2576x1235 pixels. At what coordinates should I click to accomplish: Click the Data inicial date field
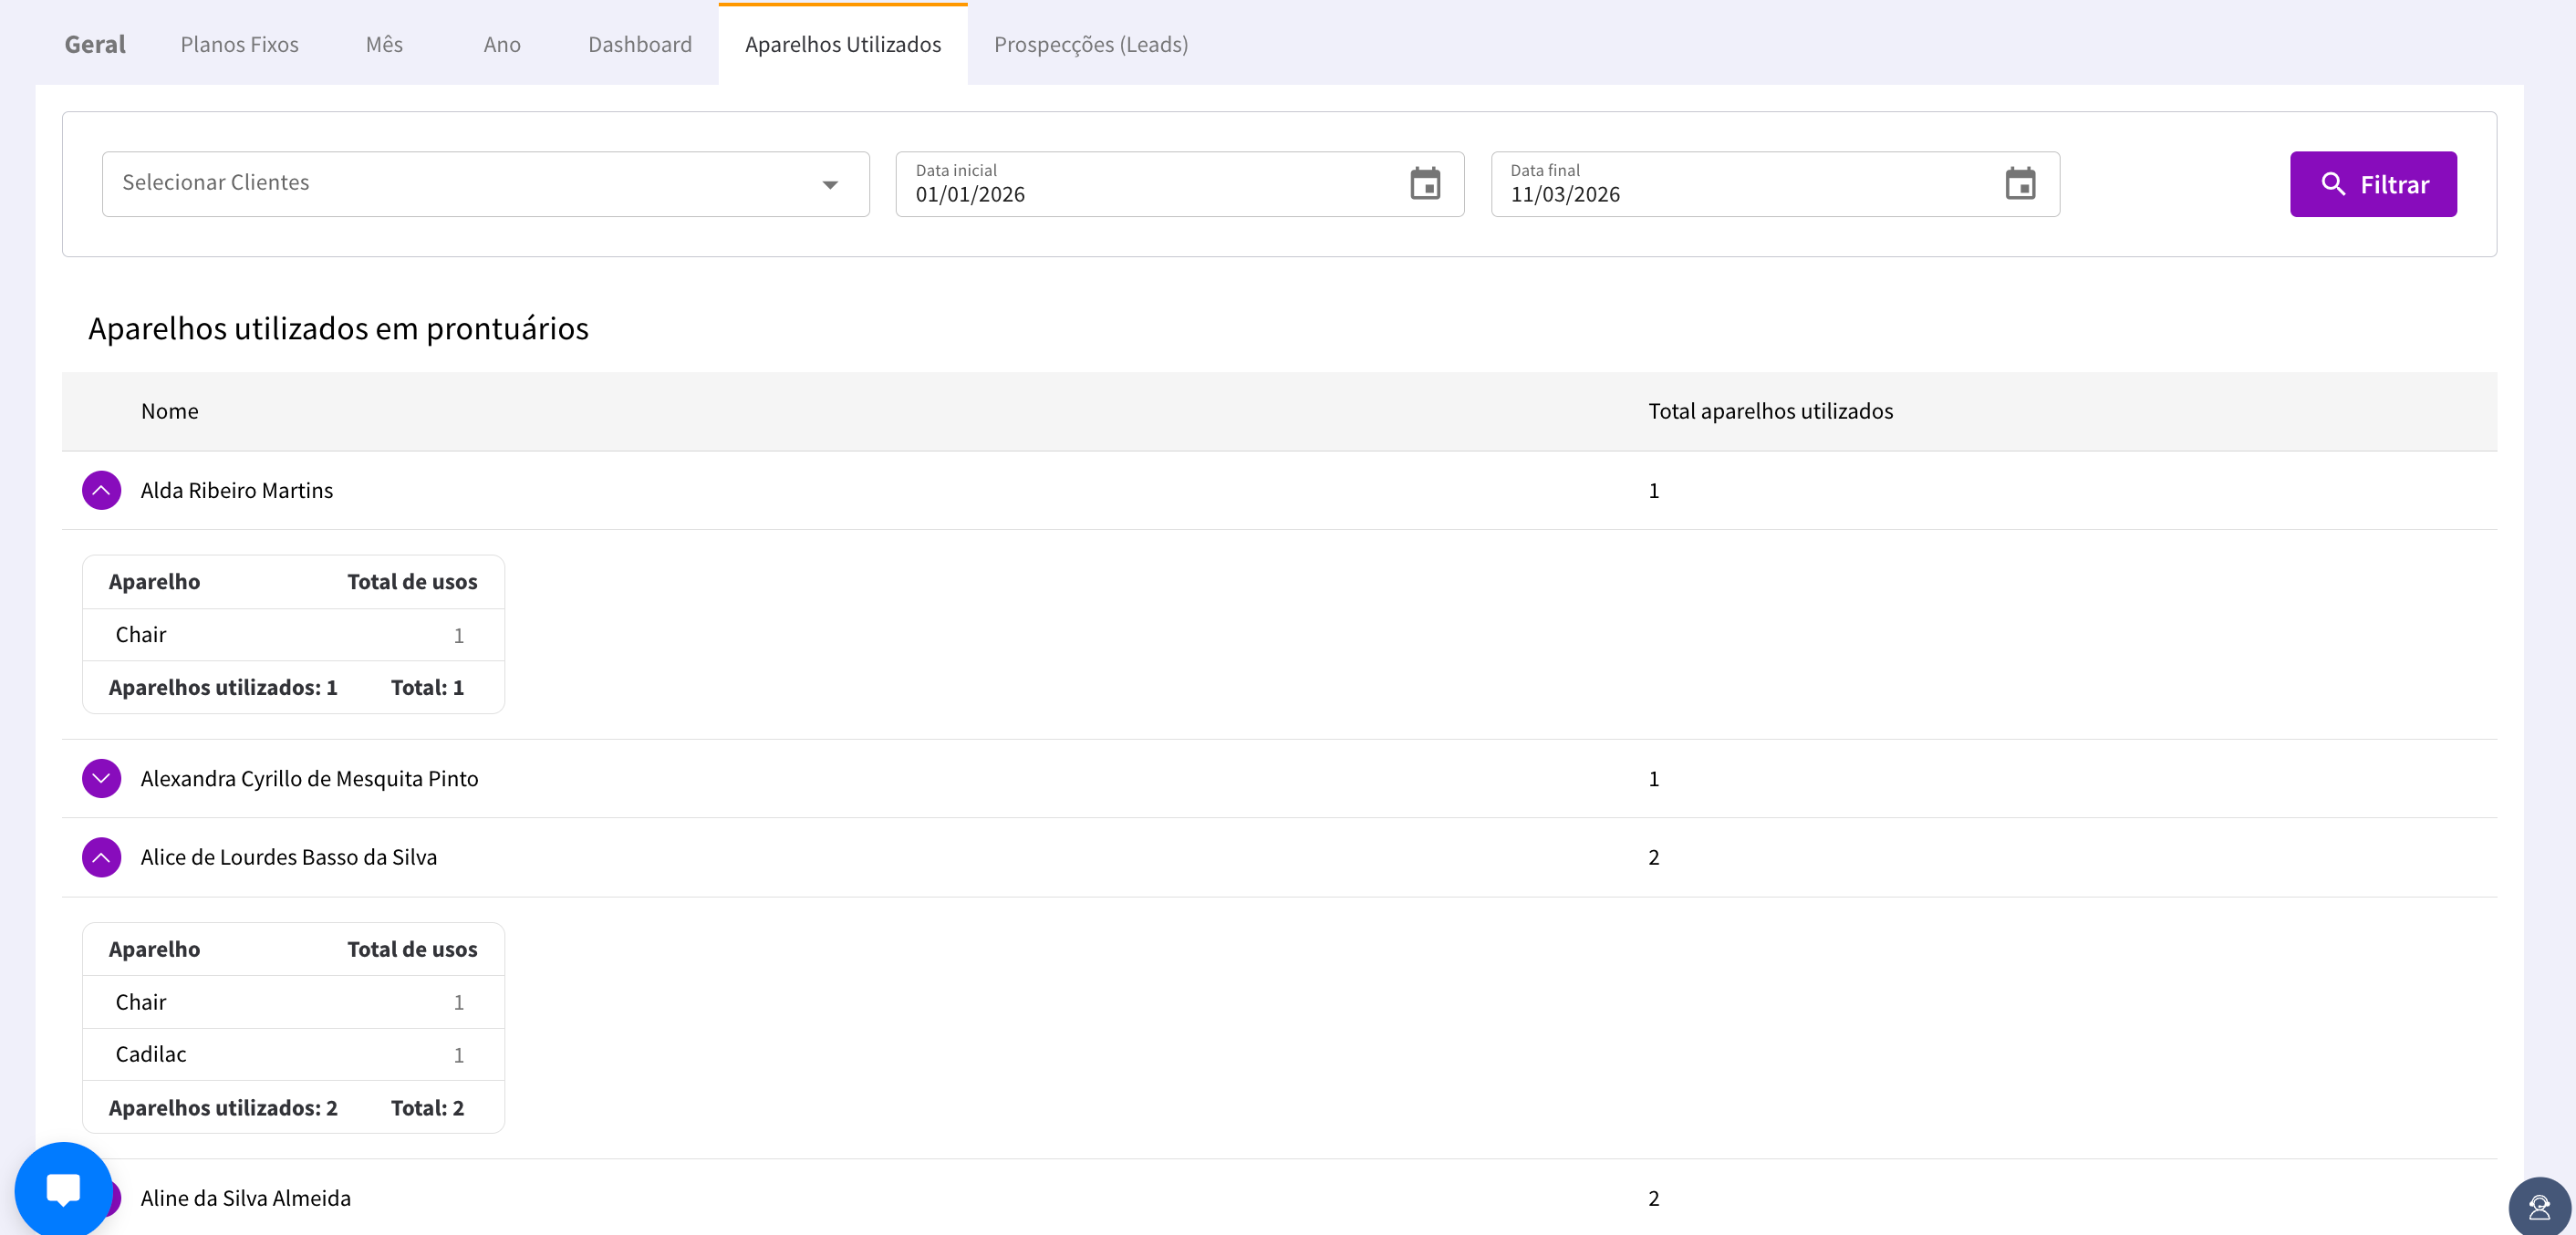click(1150, 193)
